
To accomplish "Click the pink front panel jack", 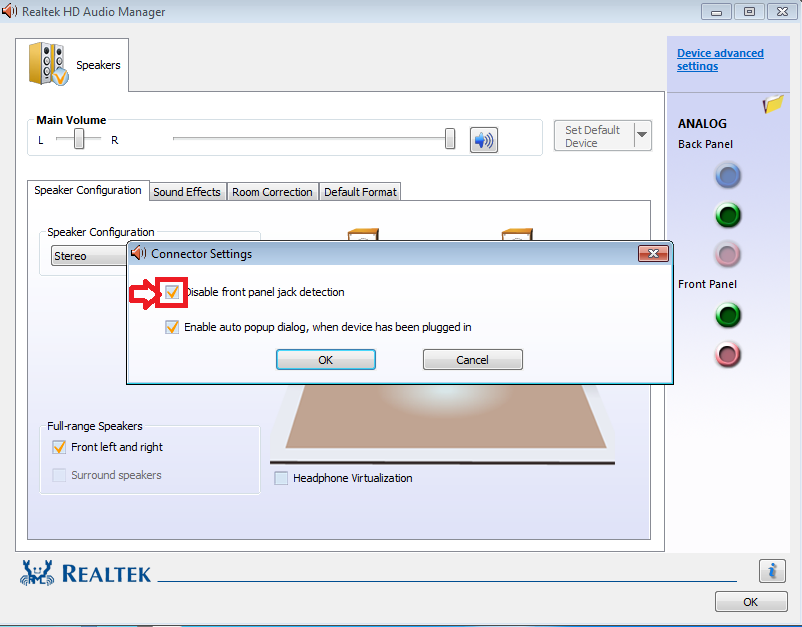I will coord(727,354).
